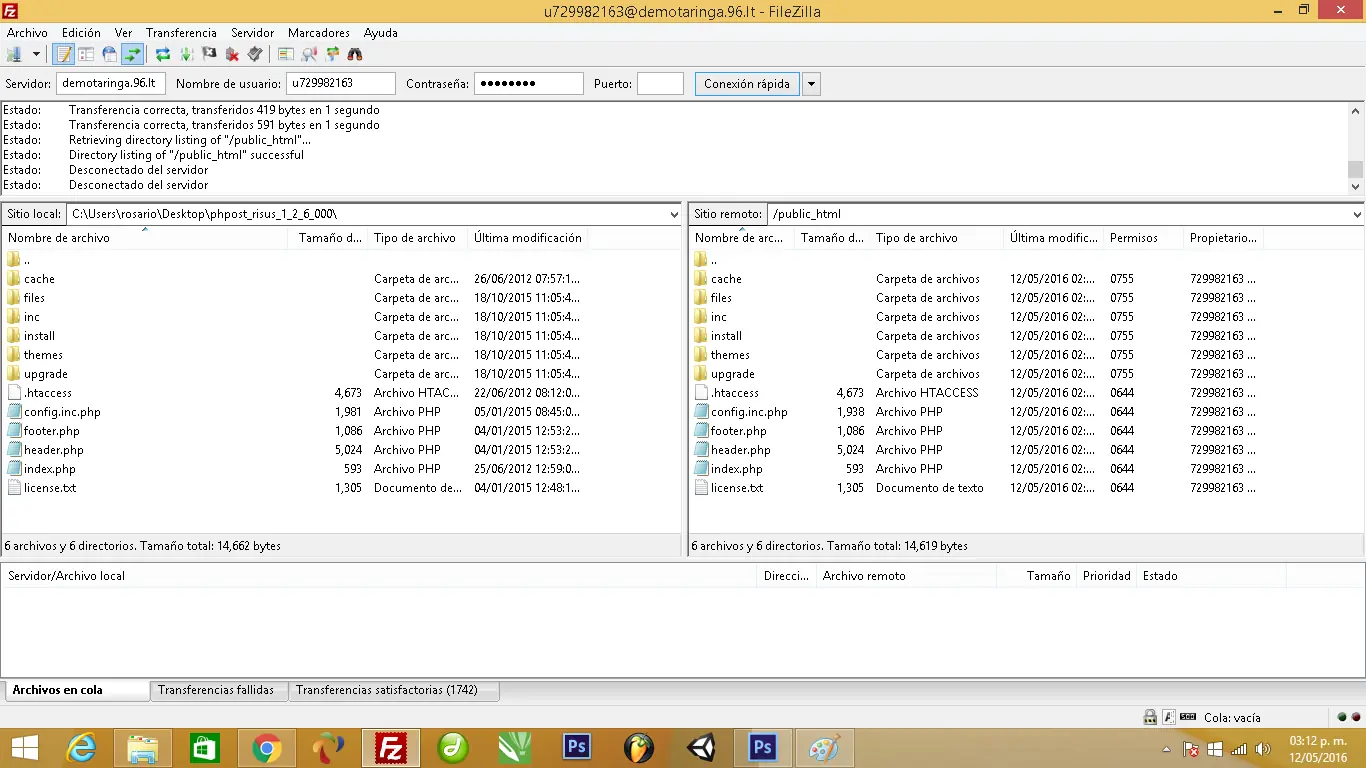This screenshot has width=1366, height=768.
Task: Open Internet Explorer from the taskbar
Action: click(81, 748)
